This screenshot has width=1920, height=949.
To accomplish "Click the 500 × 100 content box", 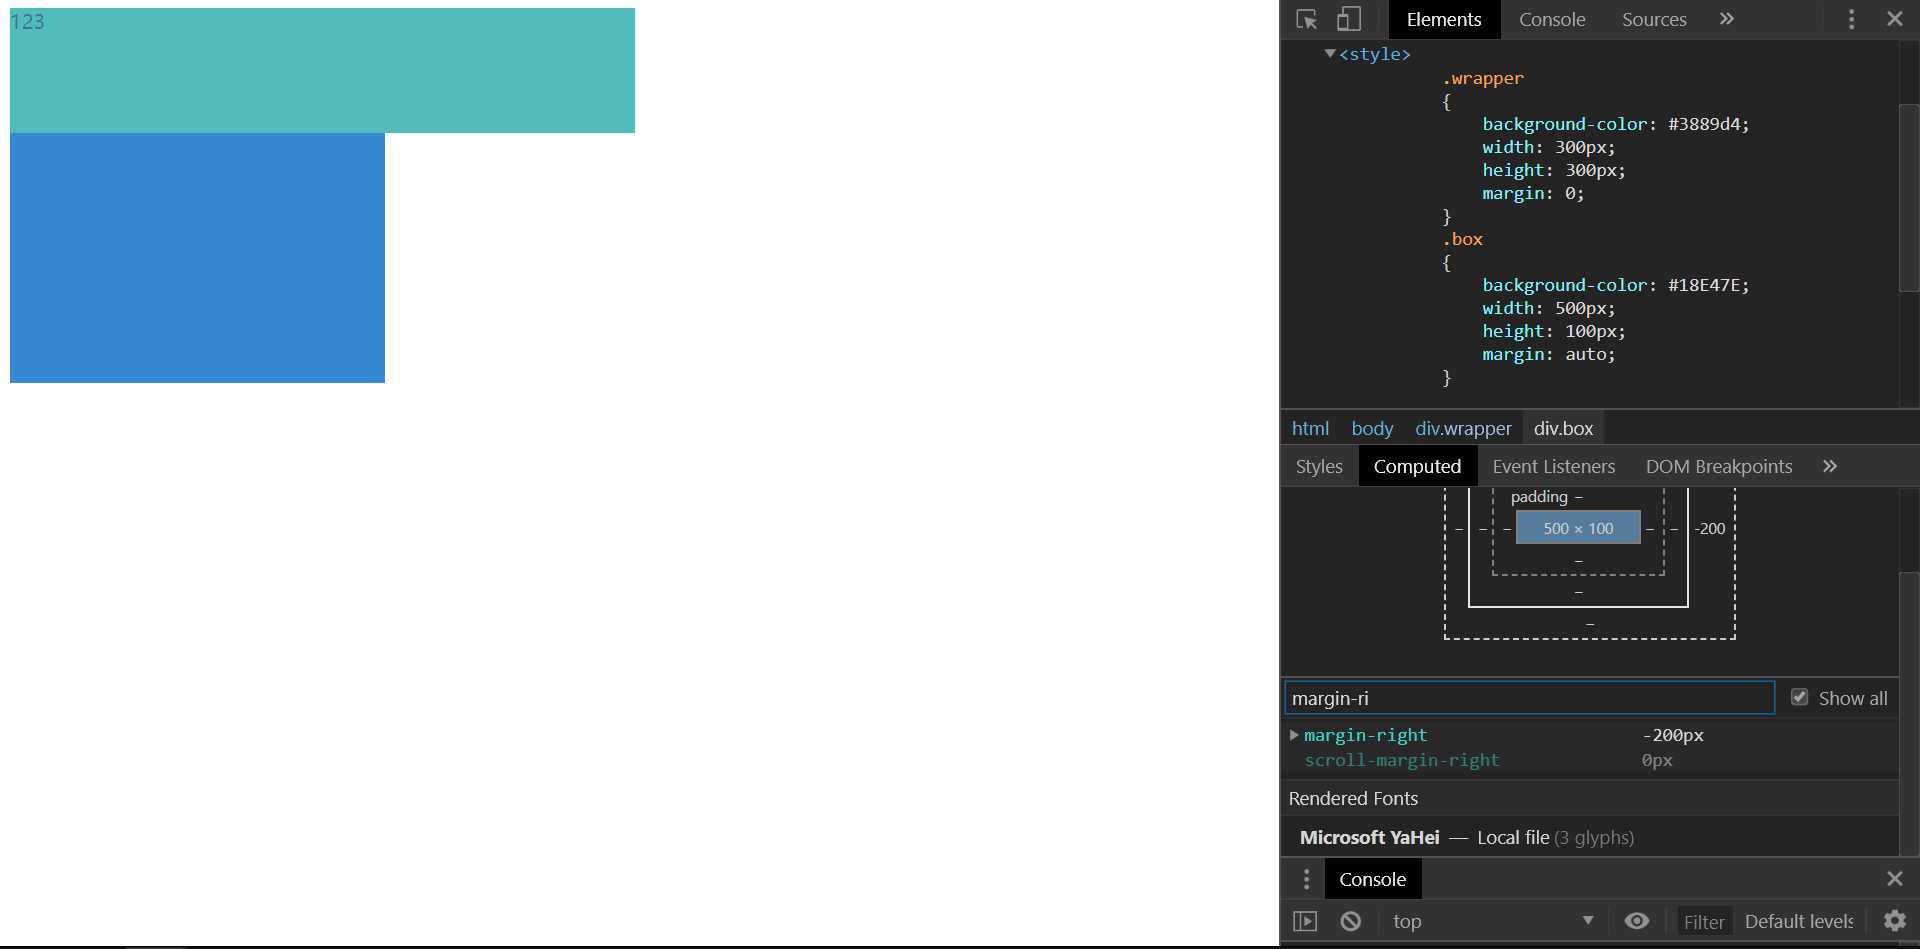I will [1578, 528].
